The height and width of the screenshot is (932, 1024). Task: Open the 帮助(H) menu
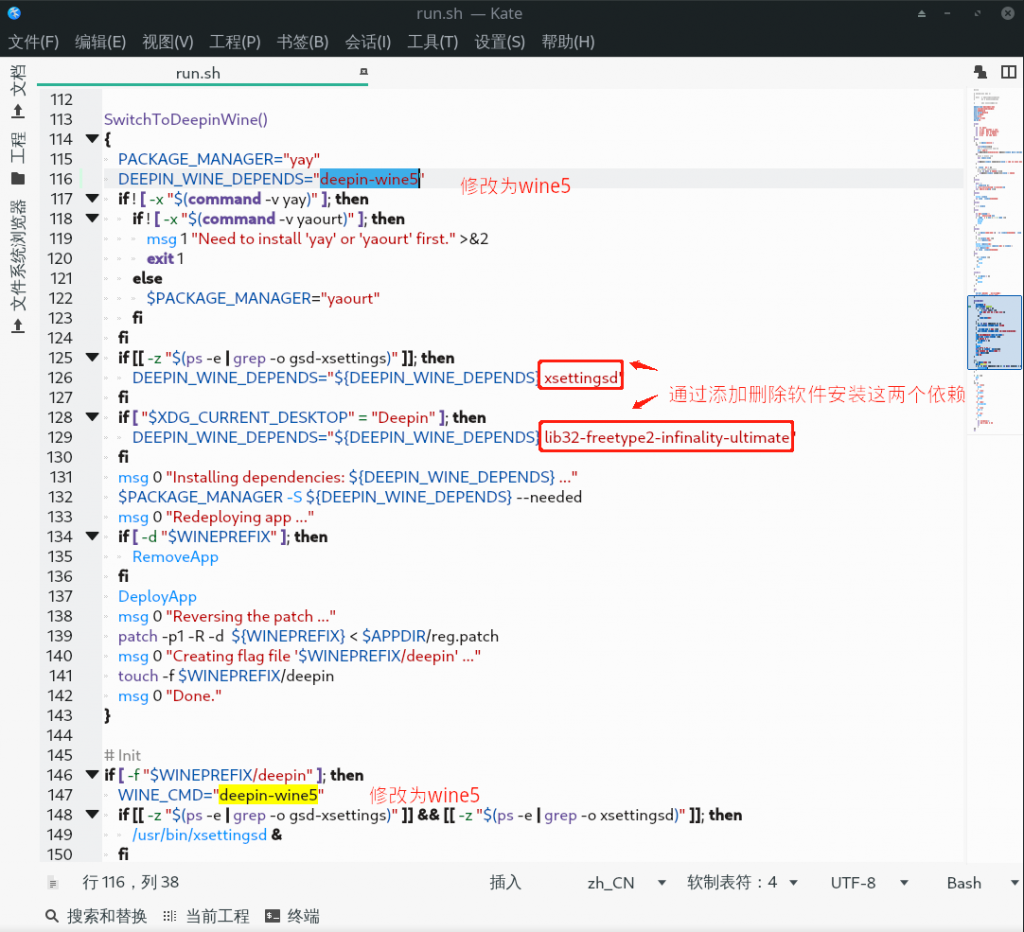tap(568, 42)
